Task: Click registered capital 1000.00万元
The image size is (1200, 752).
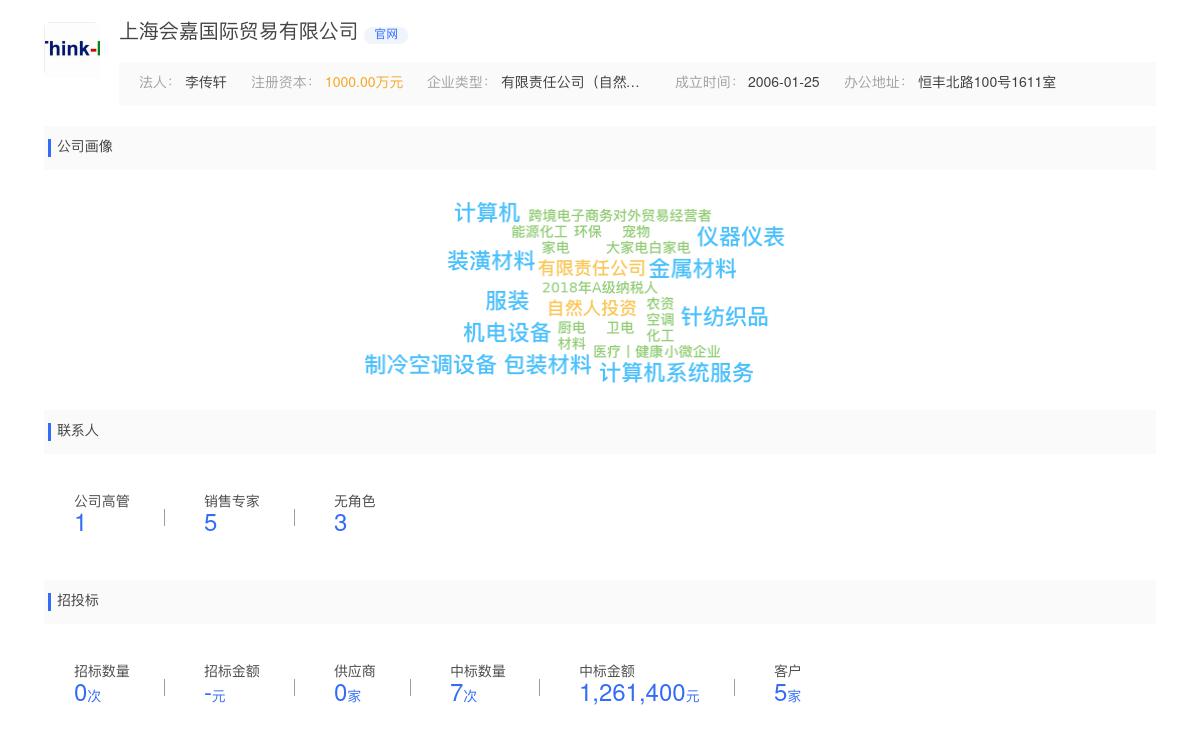Action: (364, 83)
